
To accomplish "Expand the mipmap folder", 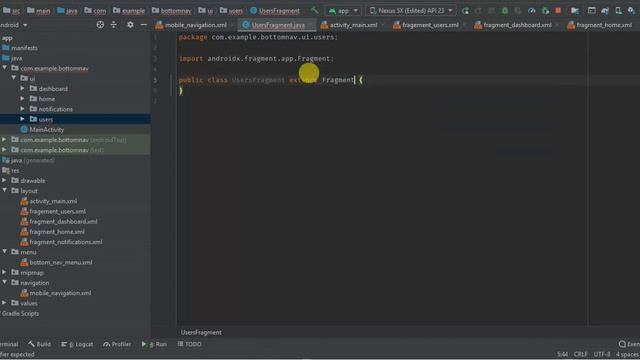I will click(x=4, y=272).
